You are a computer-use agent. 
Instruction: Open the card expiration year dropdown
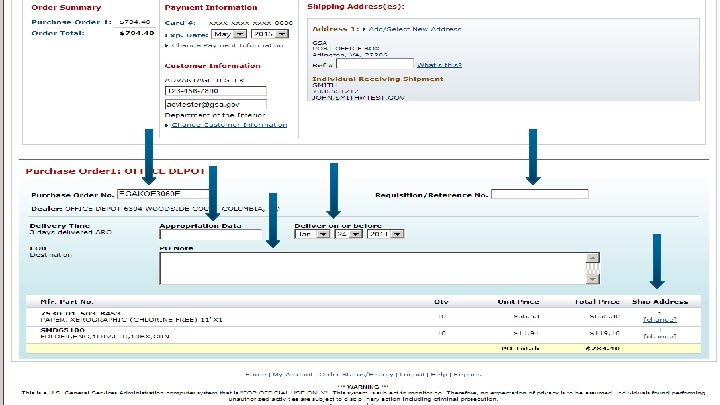(270, 34)
